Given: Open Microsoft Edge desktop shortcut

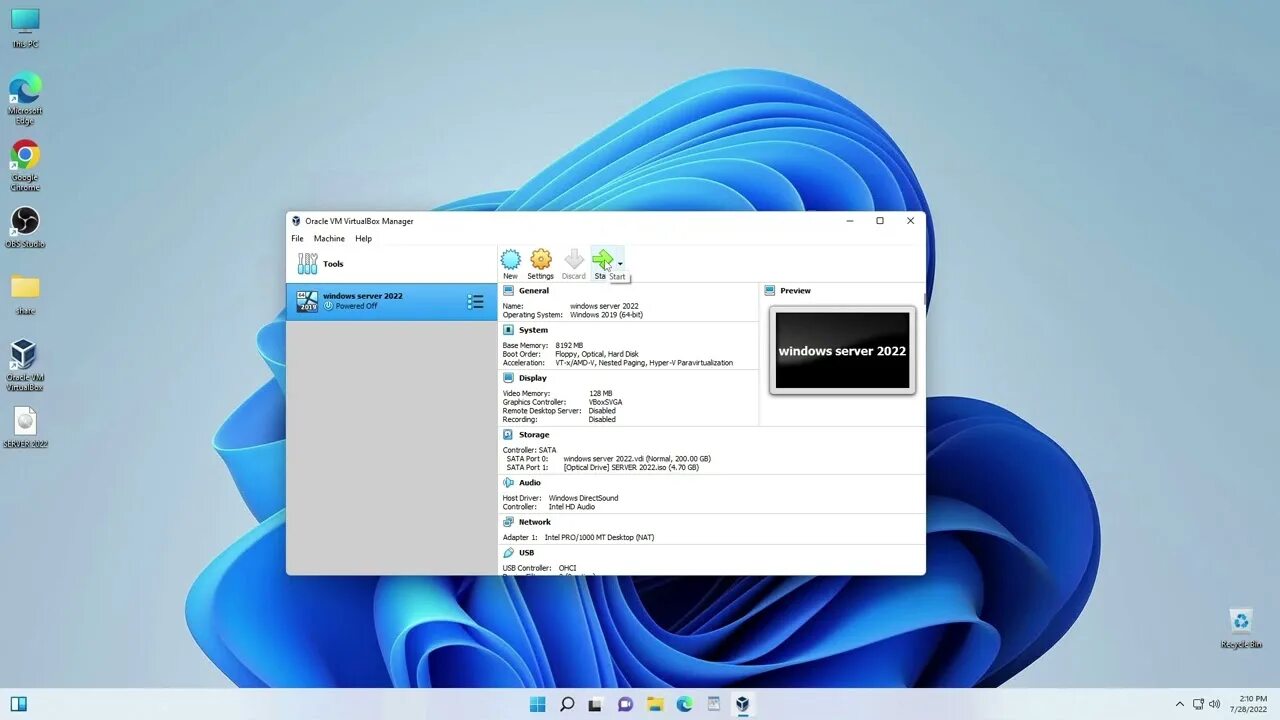Looking at the screenshot, I should coord(25,98).
